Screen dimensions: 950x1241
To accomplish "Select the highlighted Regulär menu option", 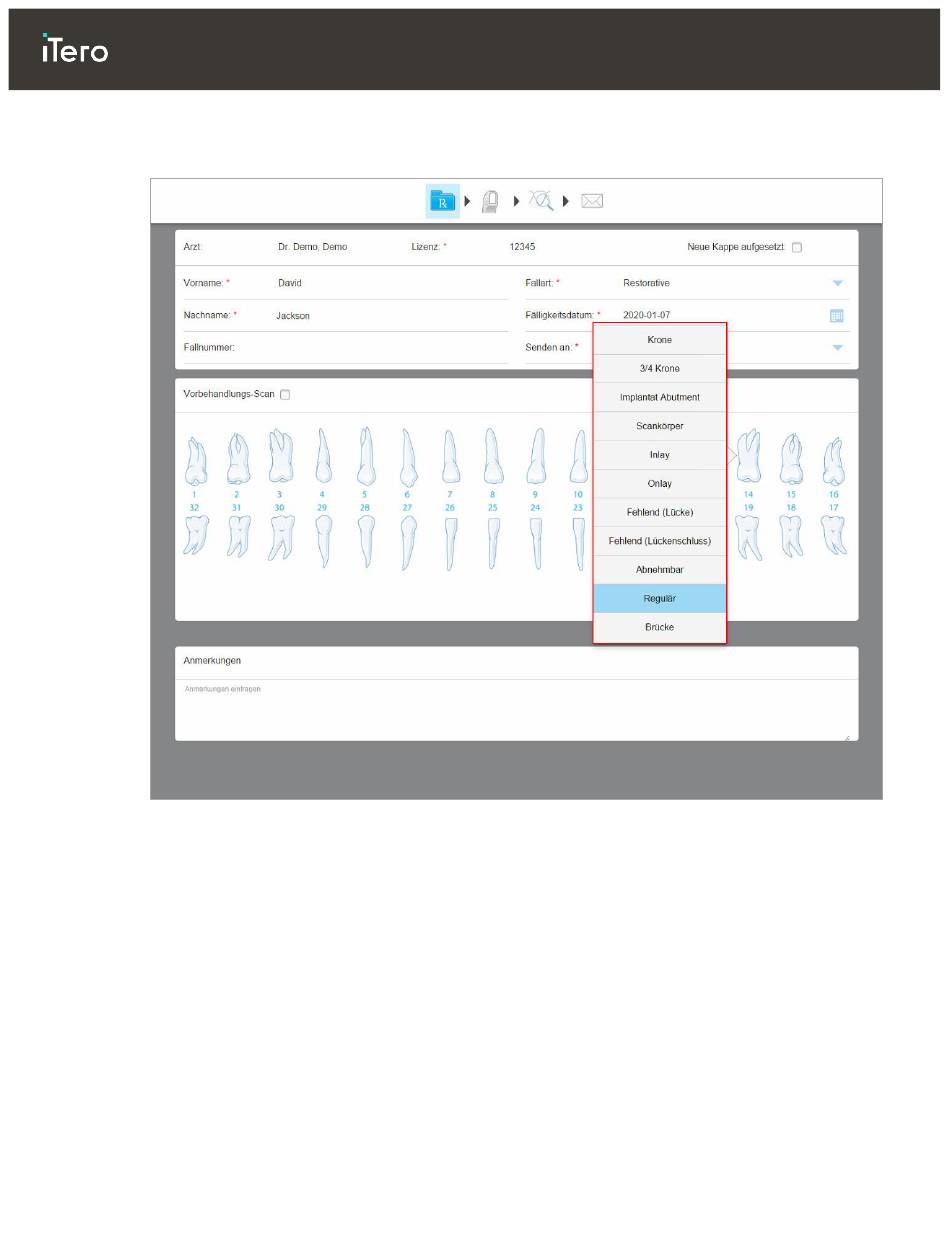I will 659,599.
